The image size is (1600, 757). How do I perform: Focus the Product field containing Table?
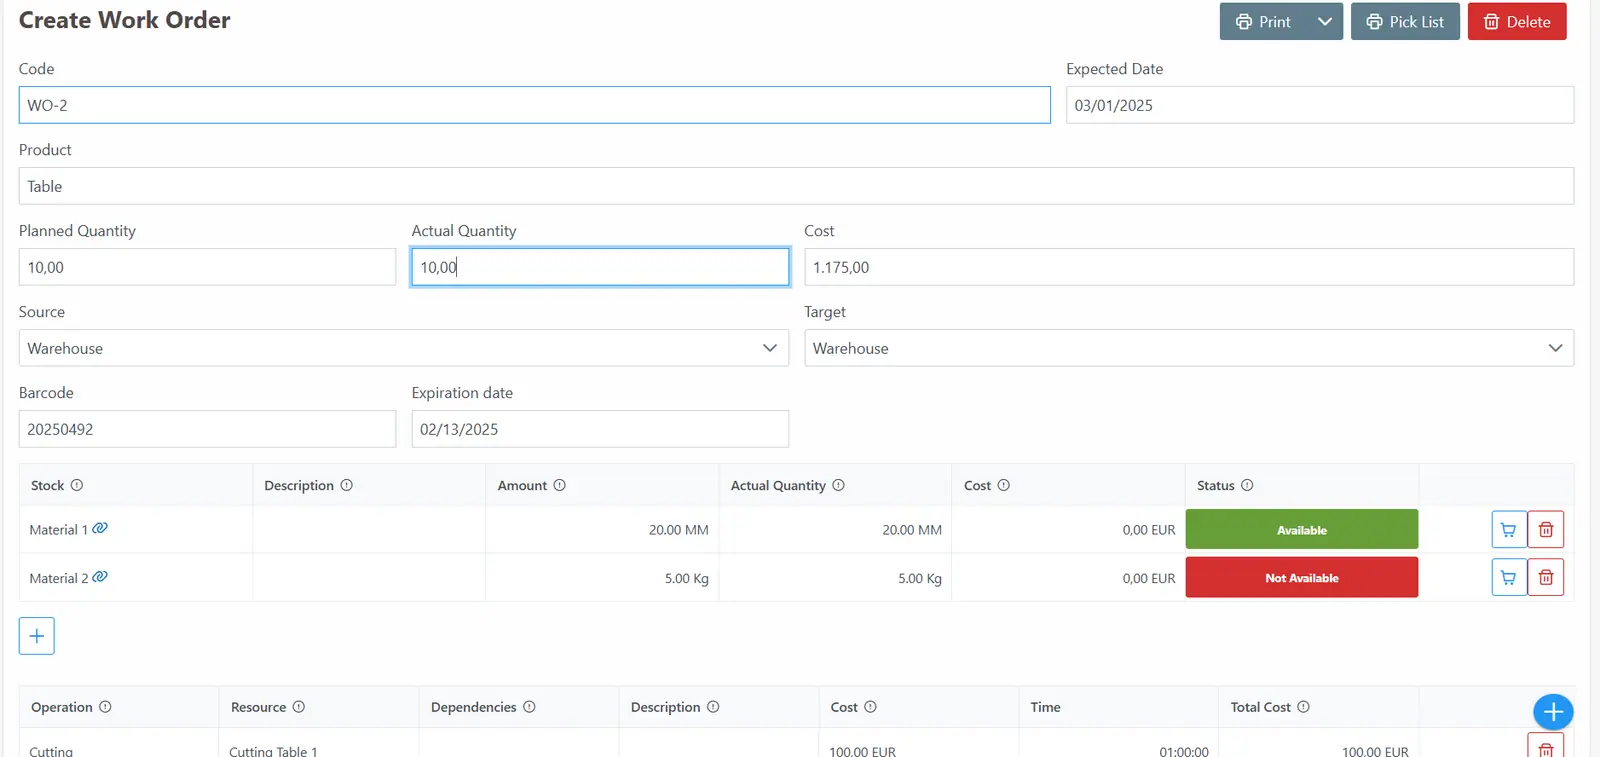[796, 186]
